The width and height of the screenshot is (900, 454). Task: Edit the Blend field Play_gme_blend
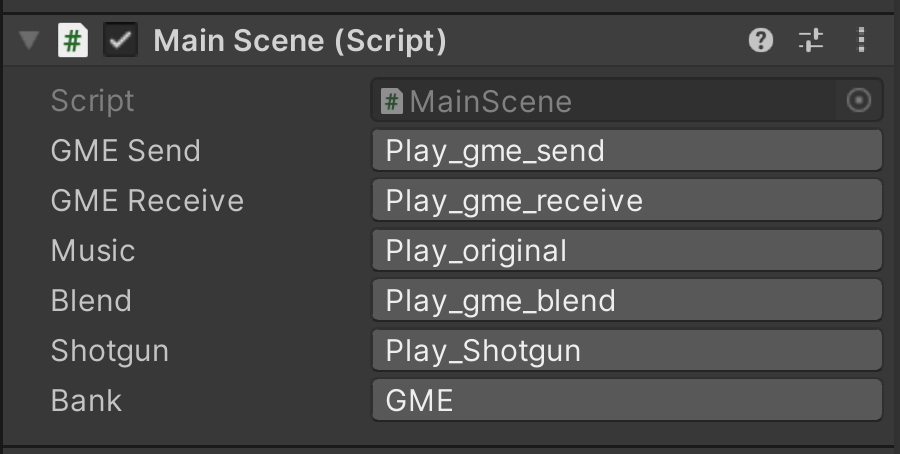tap(626, 301)
